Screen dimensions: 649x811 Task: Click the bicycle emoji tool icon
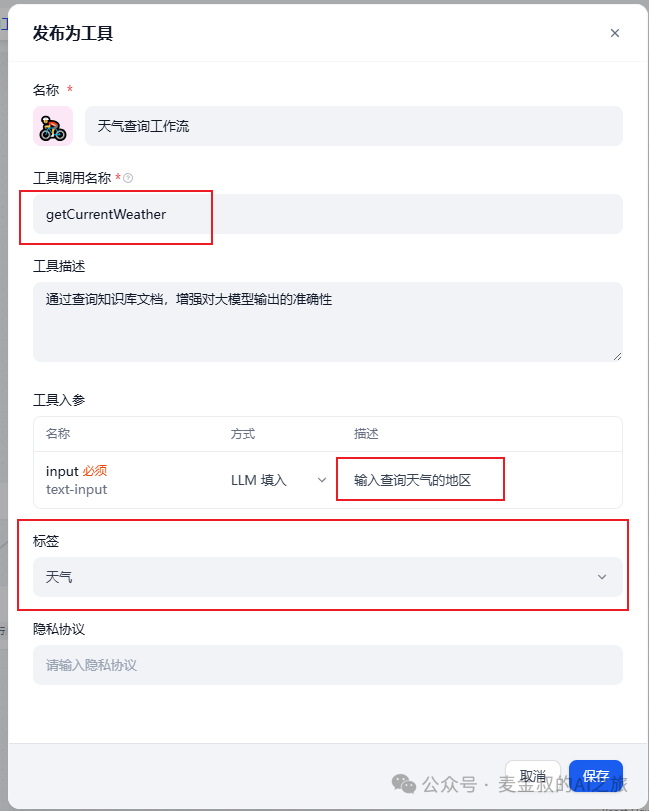(x=55, y=126)
